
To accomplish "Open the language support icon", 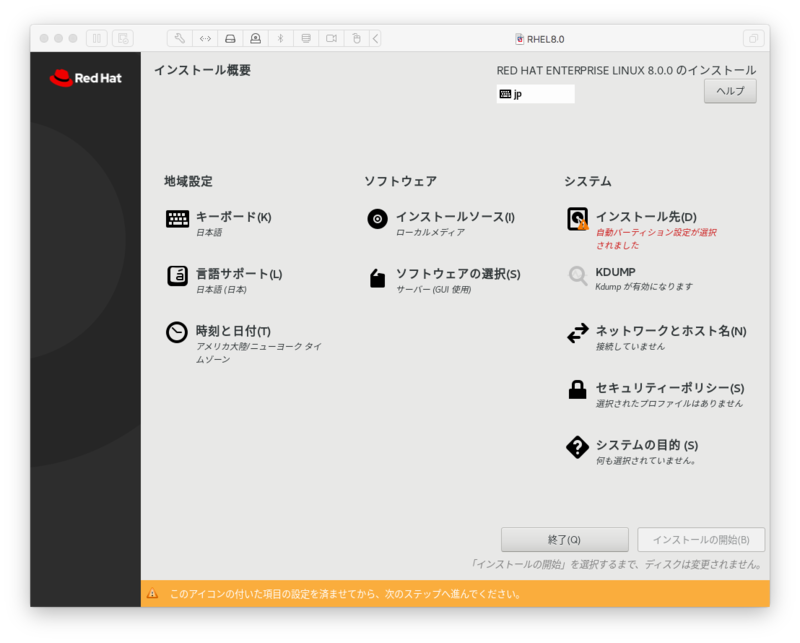I will click(177, 276).
